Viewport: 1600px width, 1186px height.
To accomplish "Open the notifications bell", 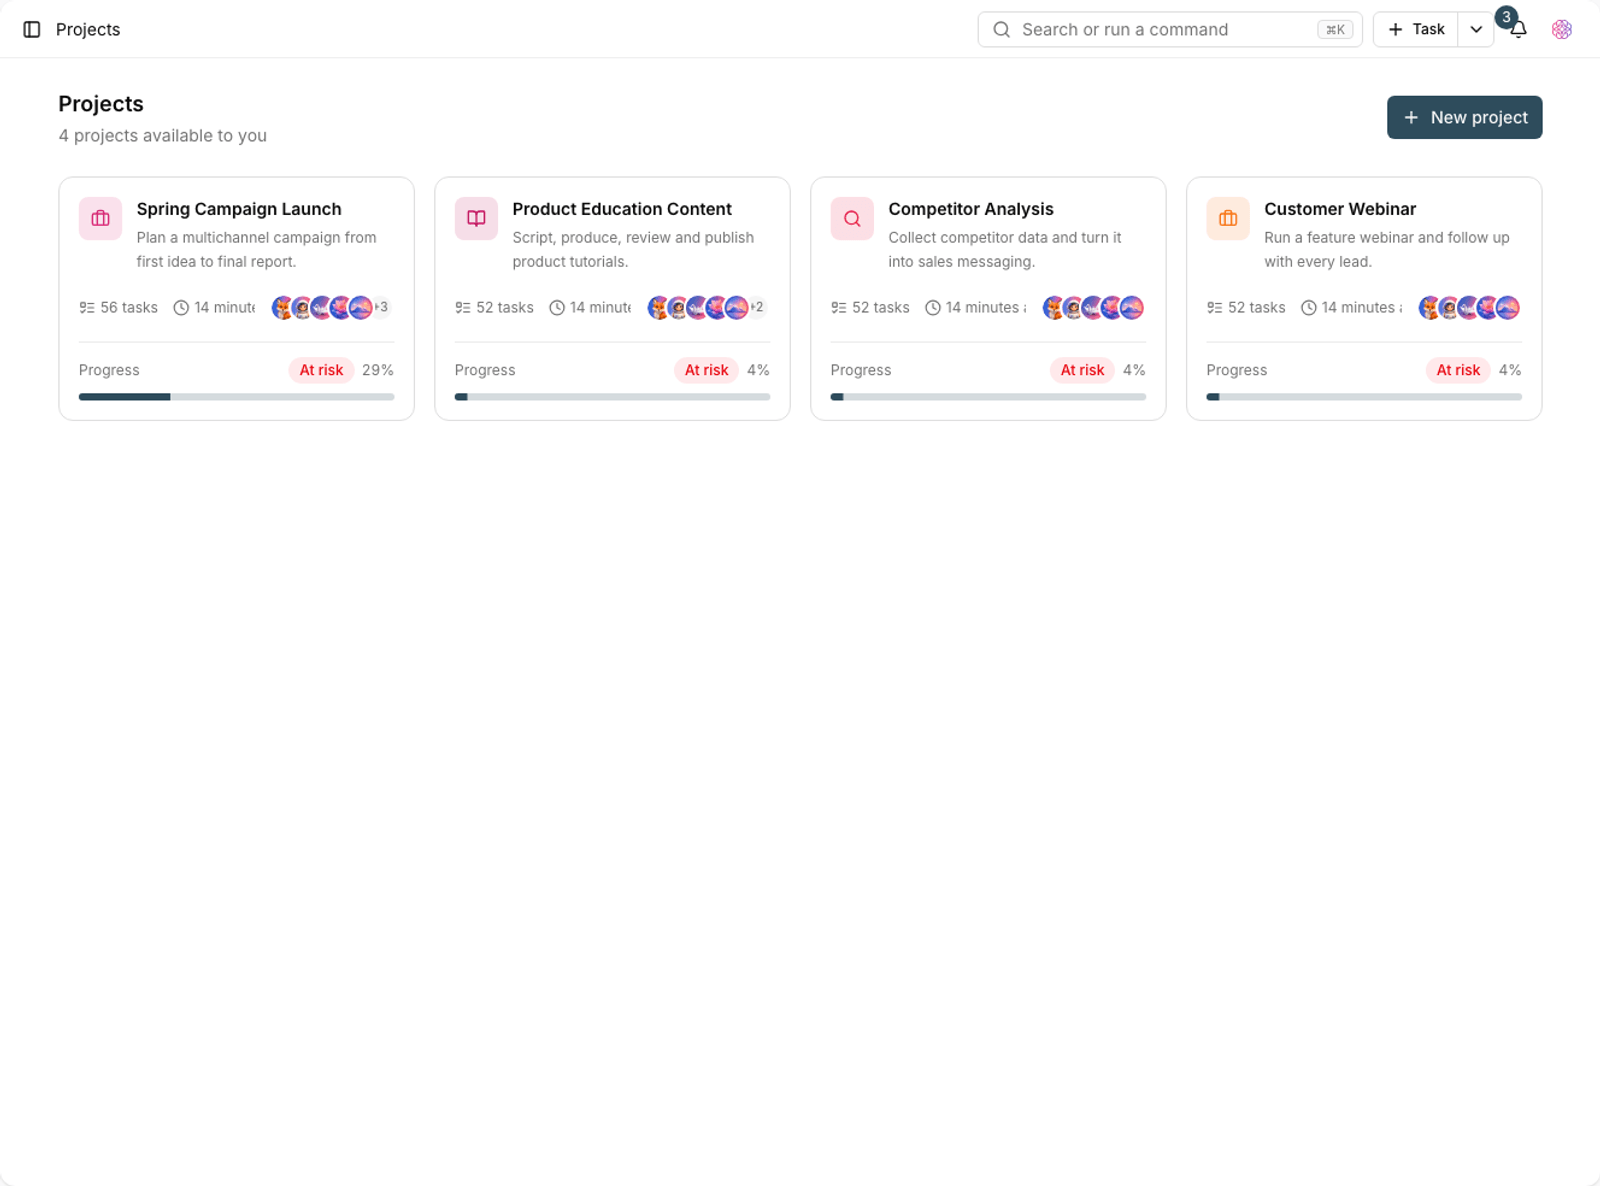I will pos(1518,30).
